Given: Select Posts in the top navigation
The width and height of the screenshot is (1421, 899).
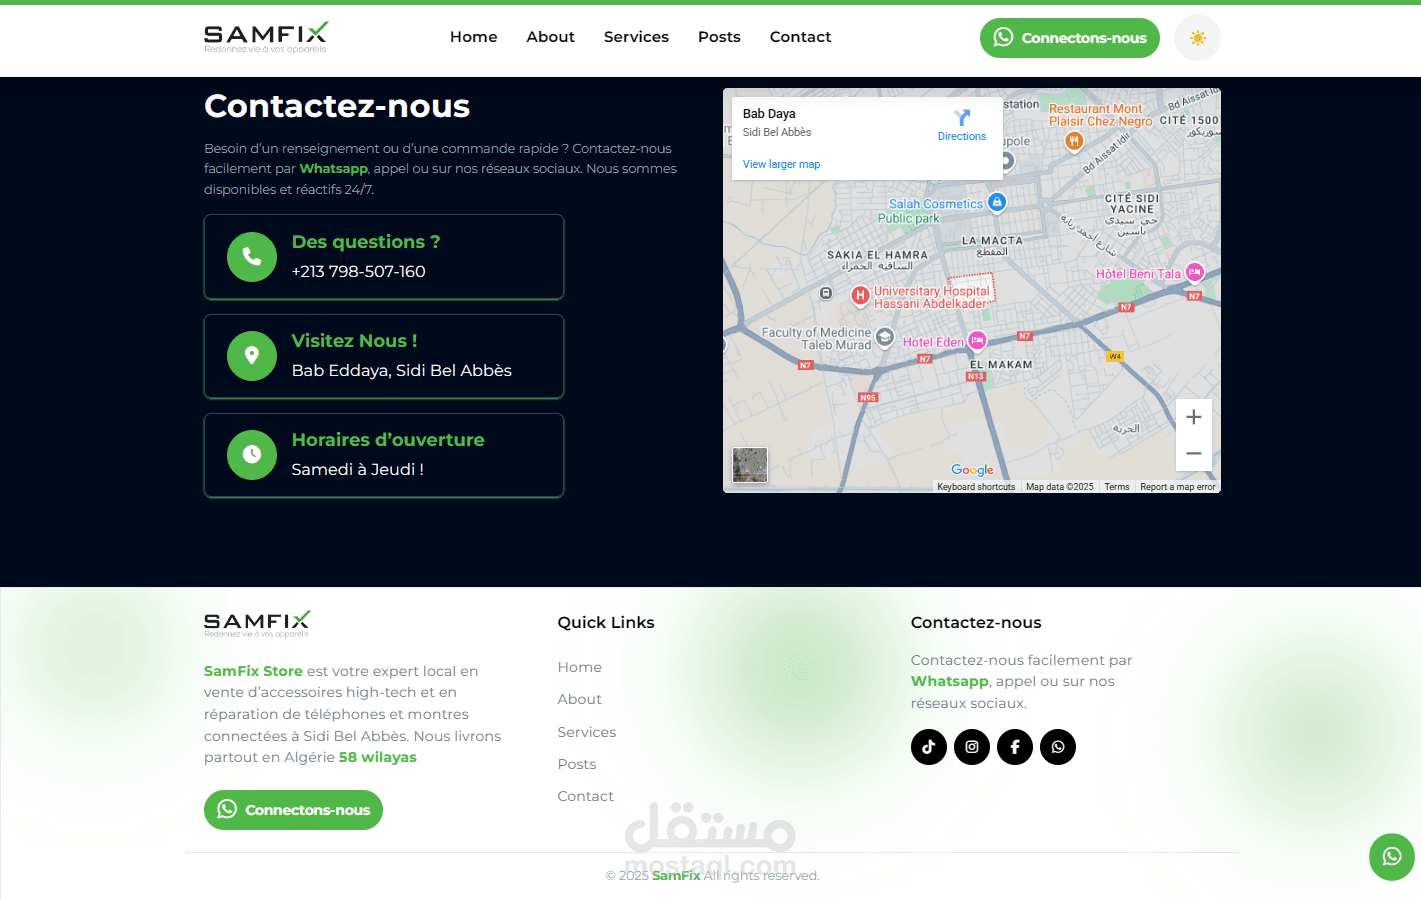Looking at the screenshot, I should coord(719,37).
